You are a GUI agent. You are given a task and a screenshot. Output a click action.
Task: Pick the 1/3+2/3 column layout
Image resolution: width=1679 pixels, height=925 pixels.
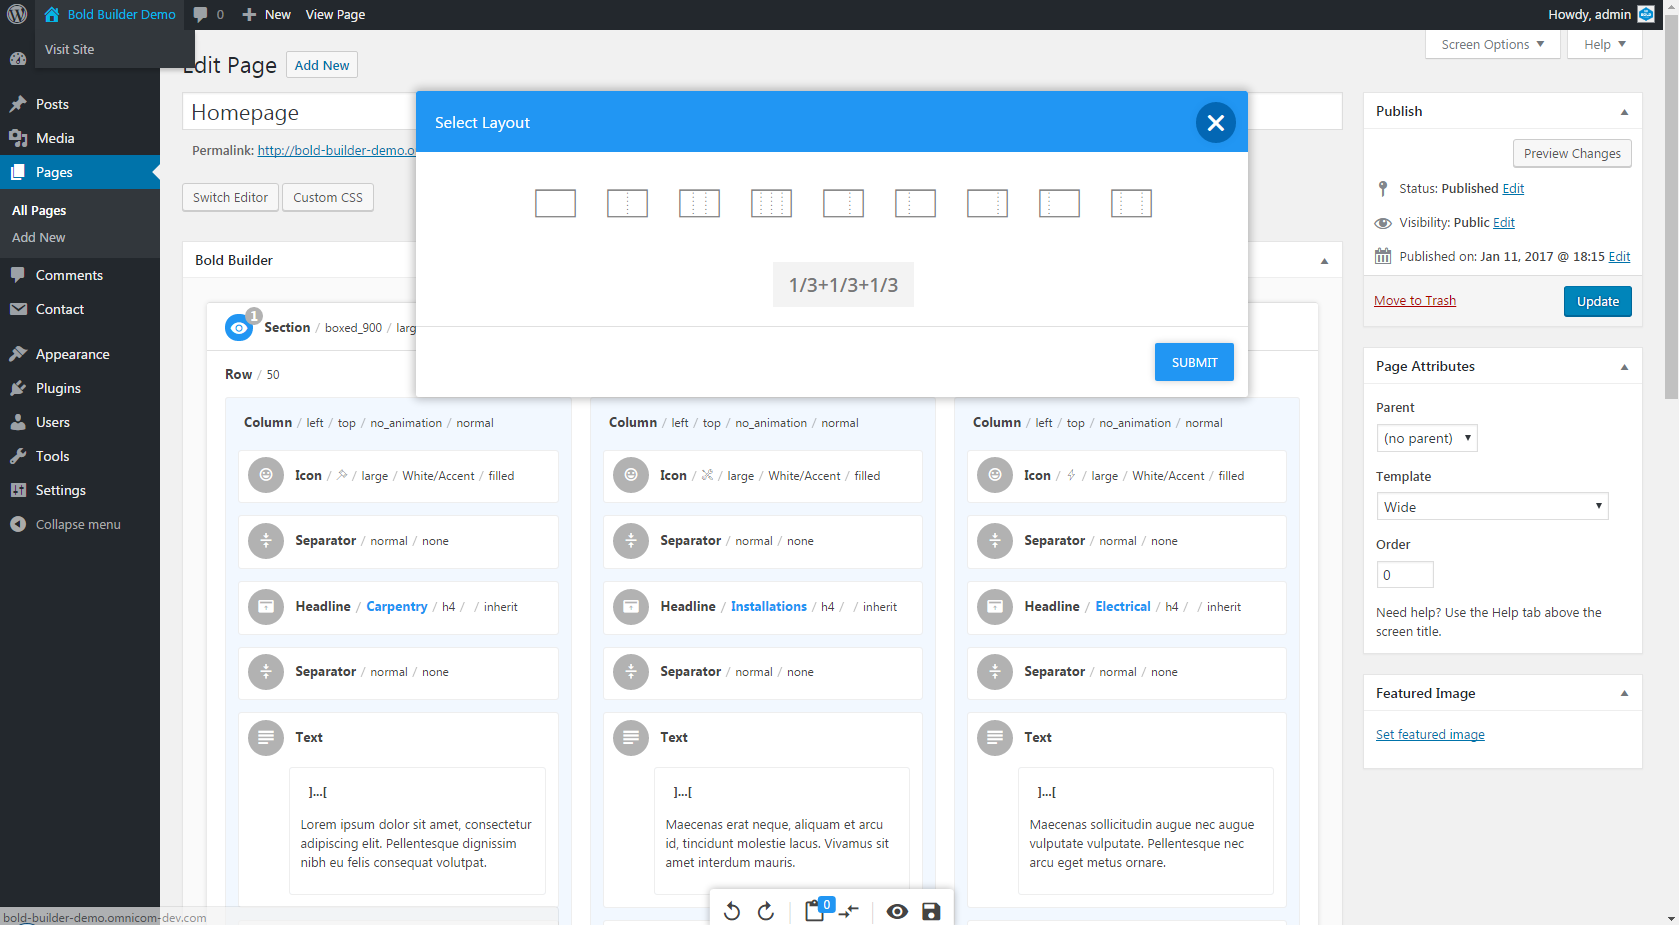[915, 203]
